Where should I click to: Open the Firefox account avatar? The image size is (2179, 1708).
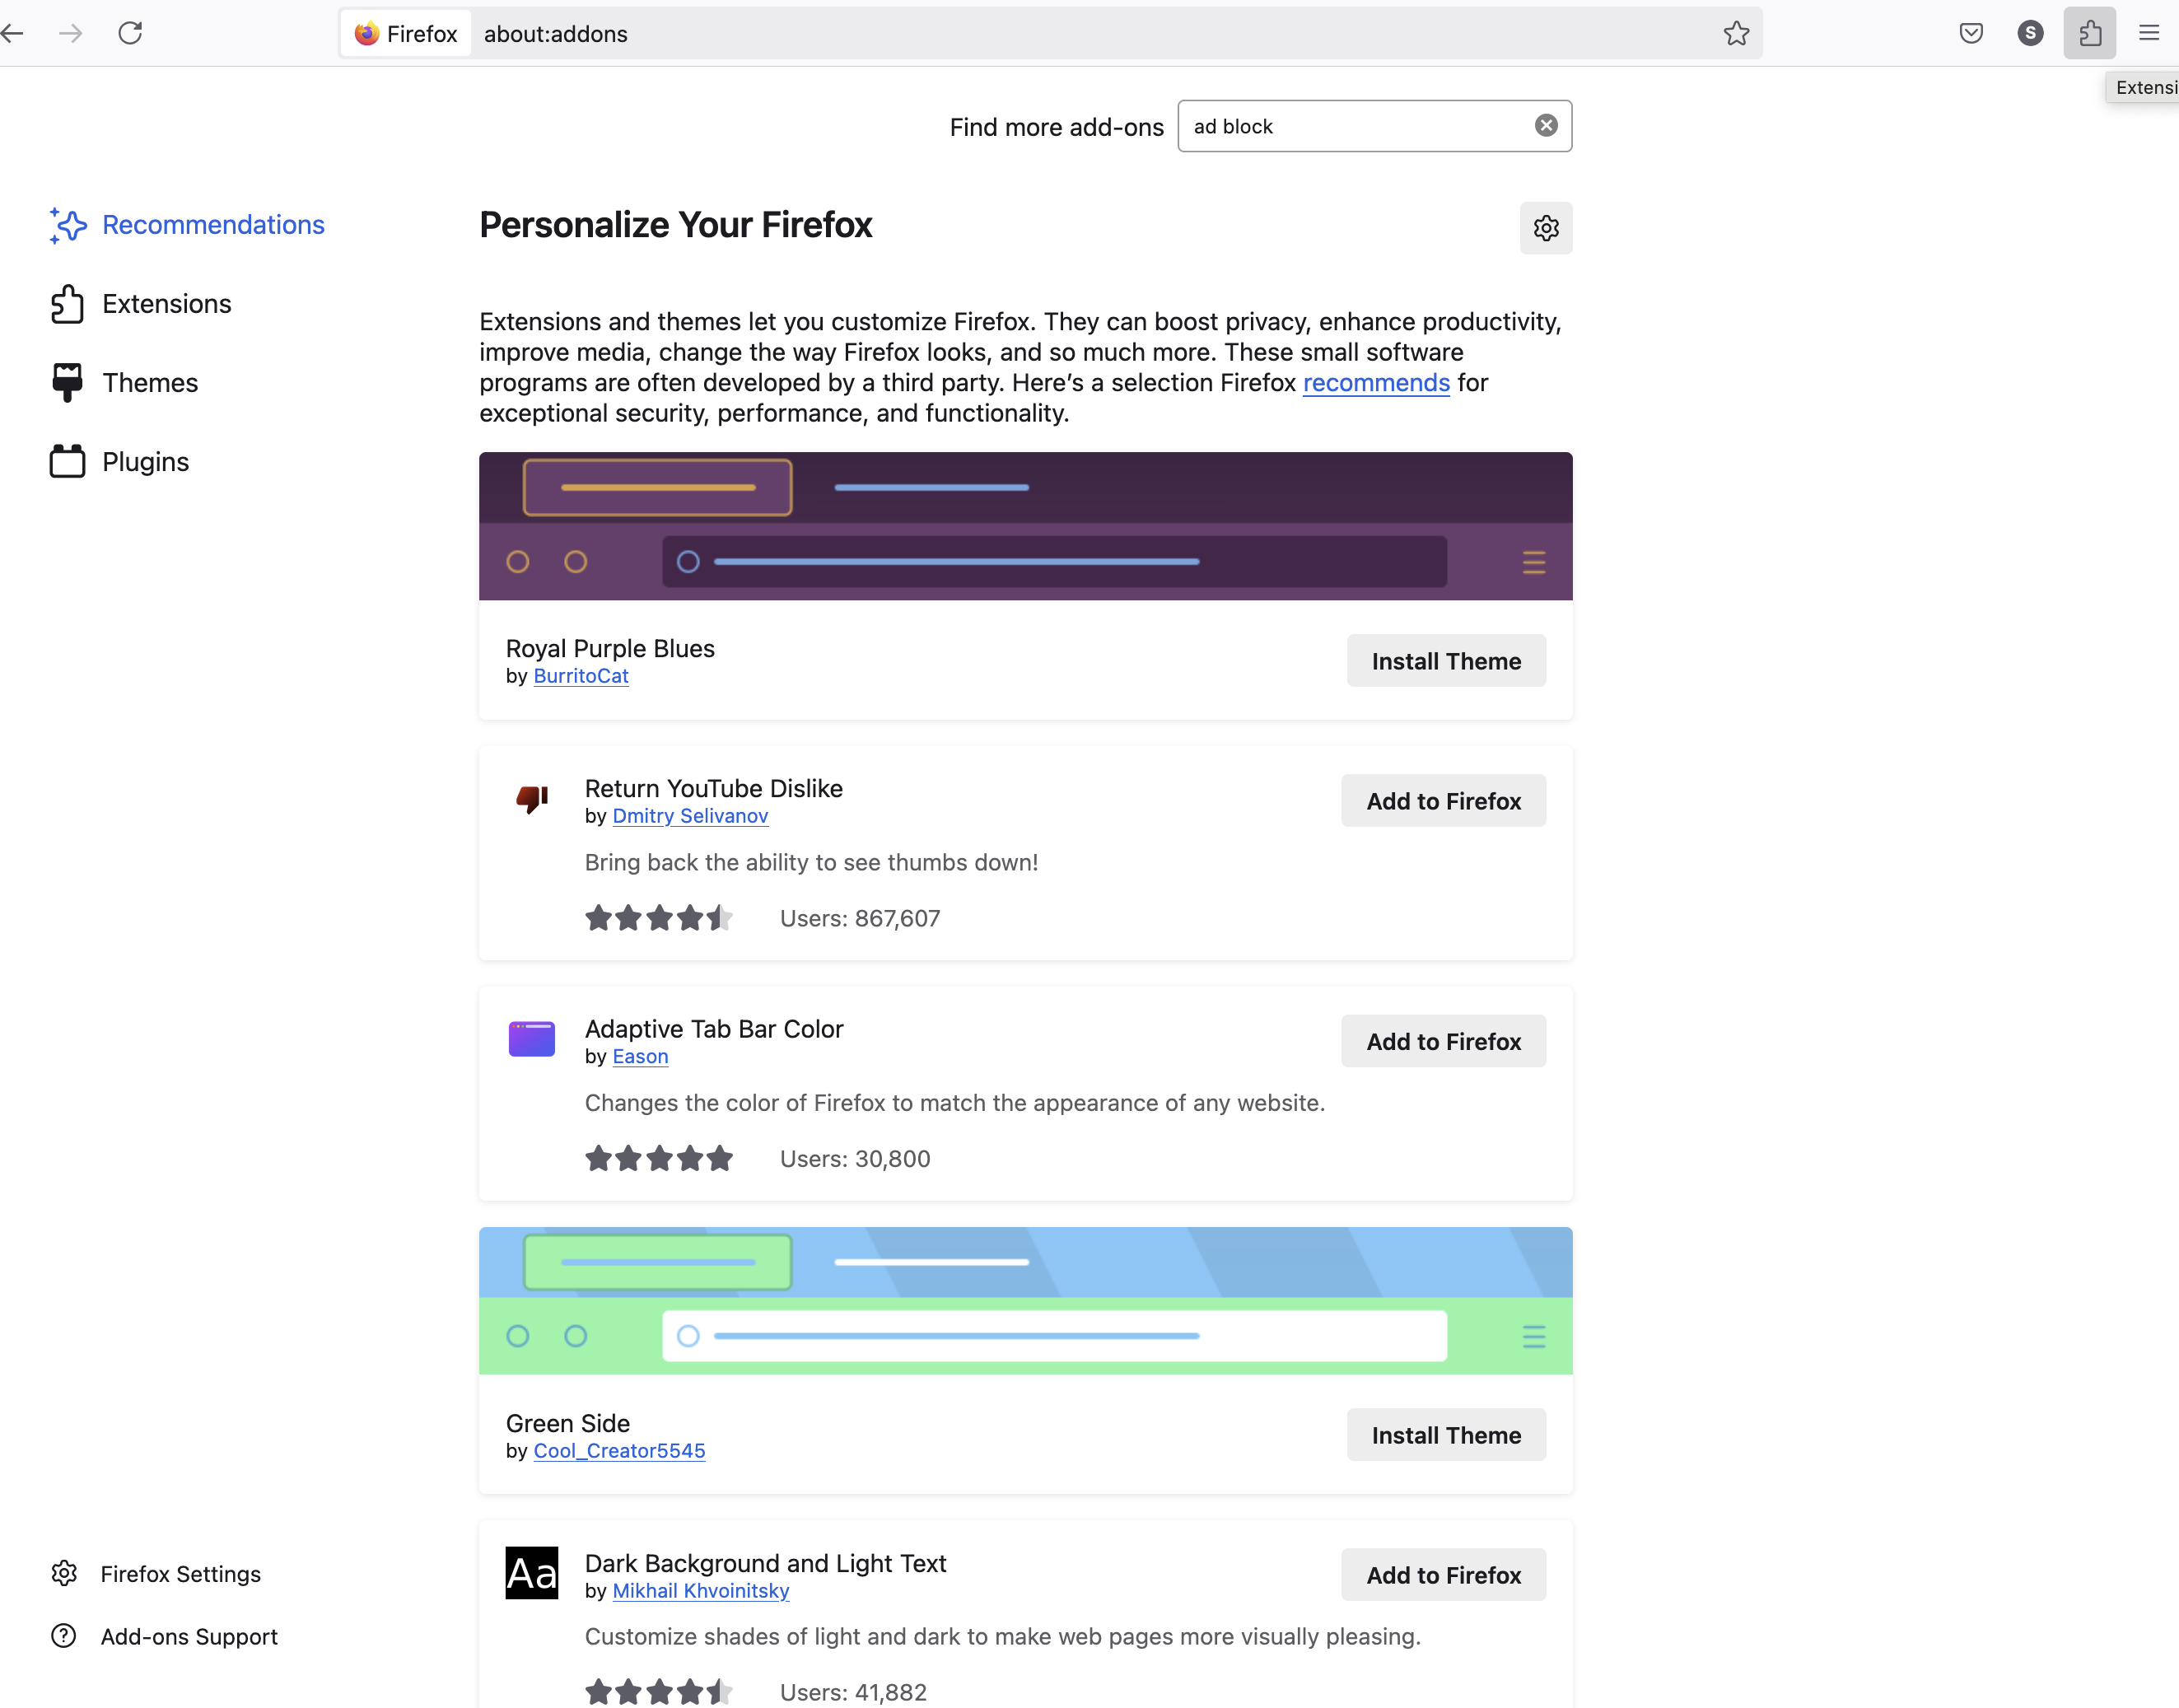click(x=2029, y=33)
